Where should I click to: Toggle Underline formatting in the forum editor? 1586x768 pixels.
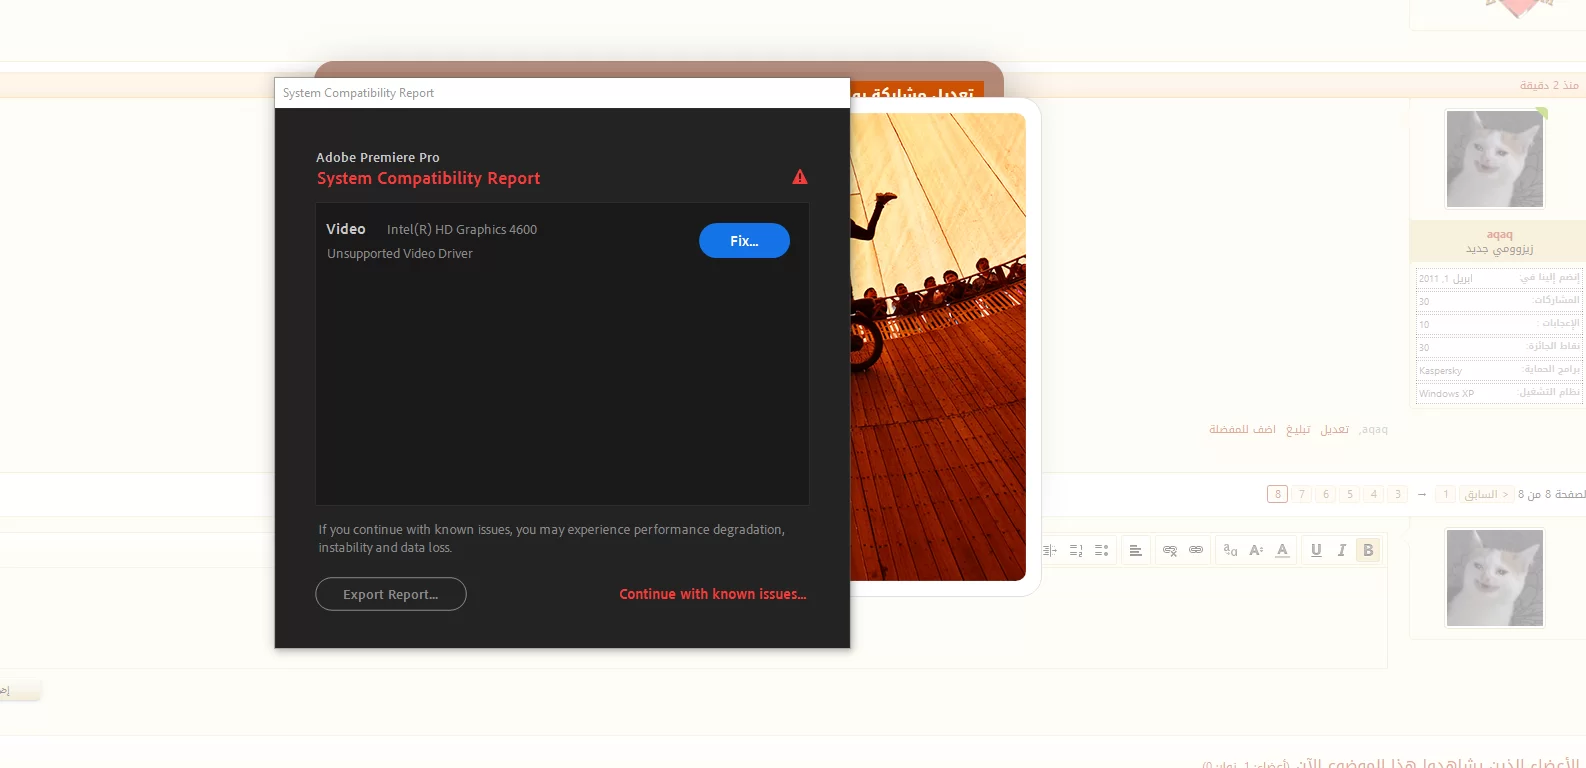coord(1316,550)
